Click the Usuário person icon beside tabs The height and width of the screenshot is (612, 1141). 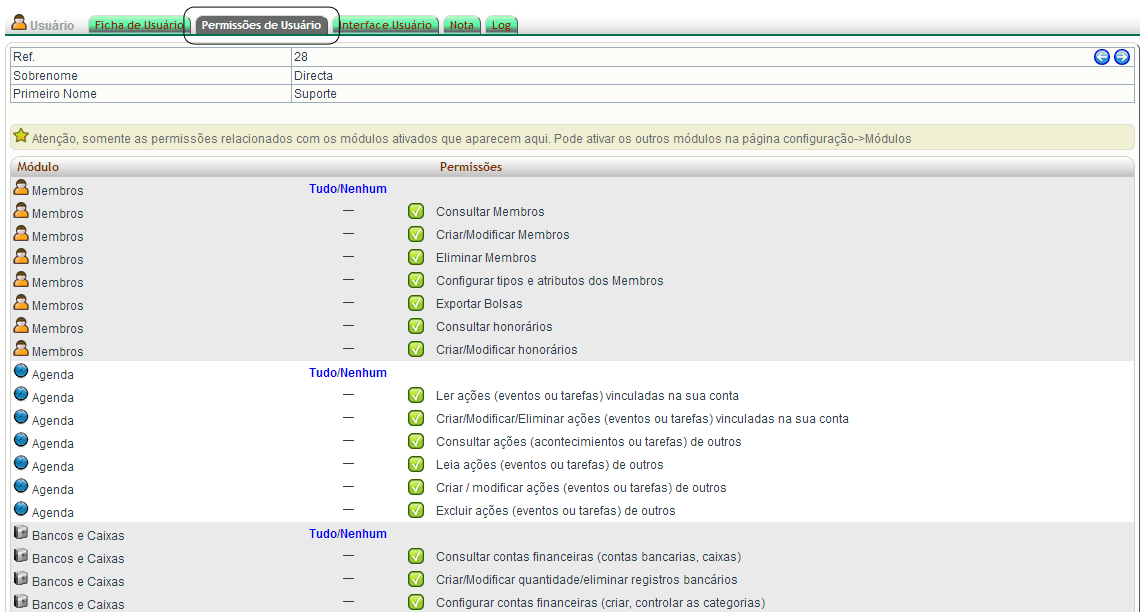pos(20,23)
